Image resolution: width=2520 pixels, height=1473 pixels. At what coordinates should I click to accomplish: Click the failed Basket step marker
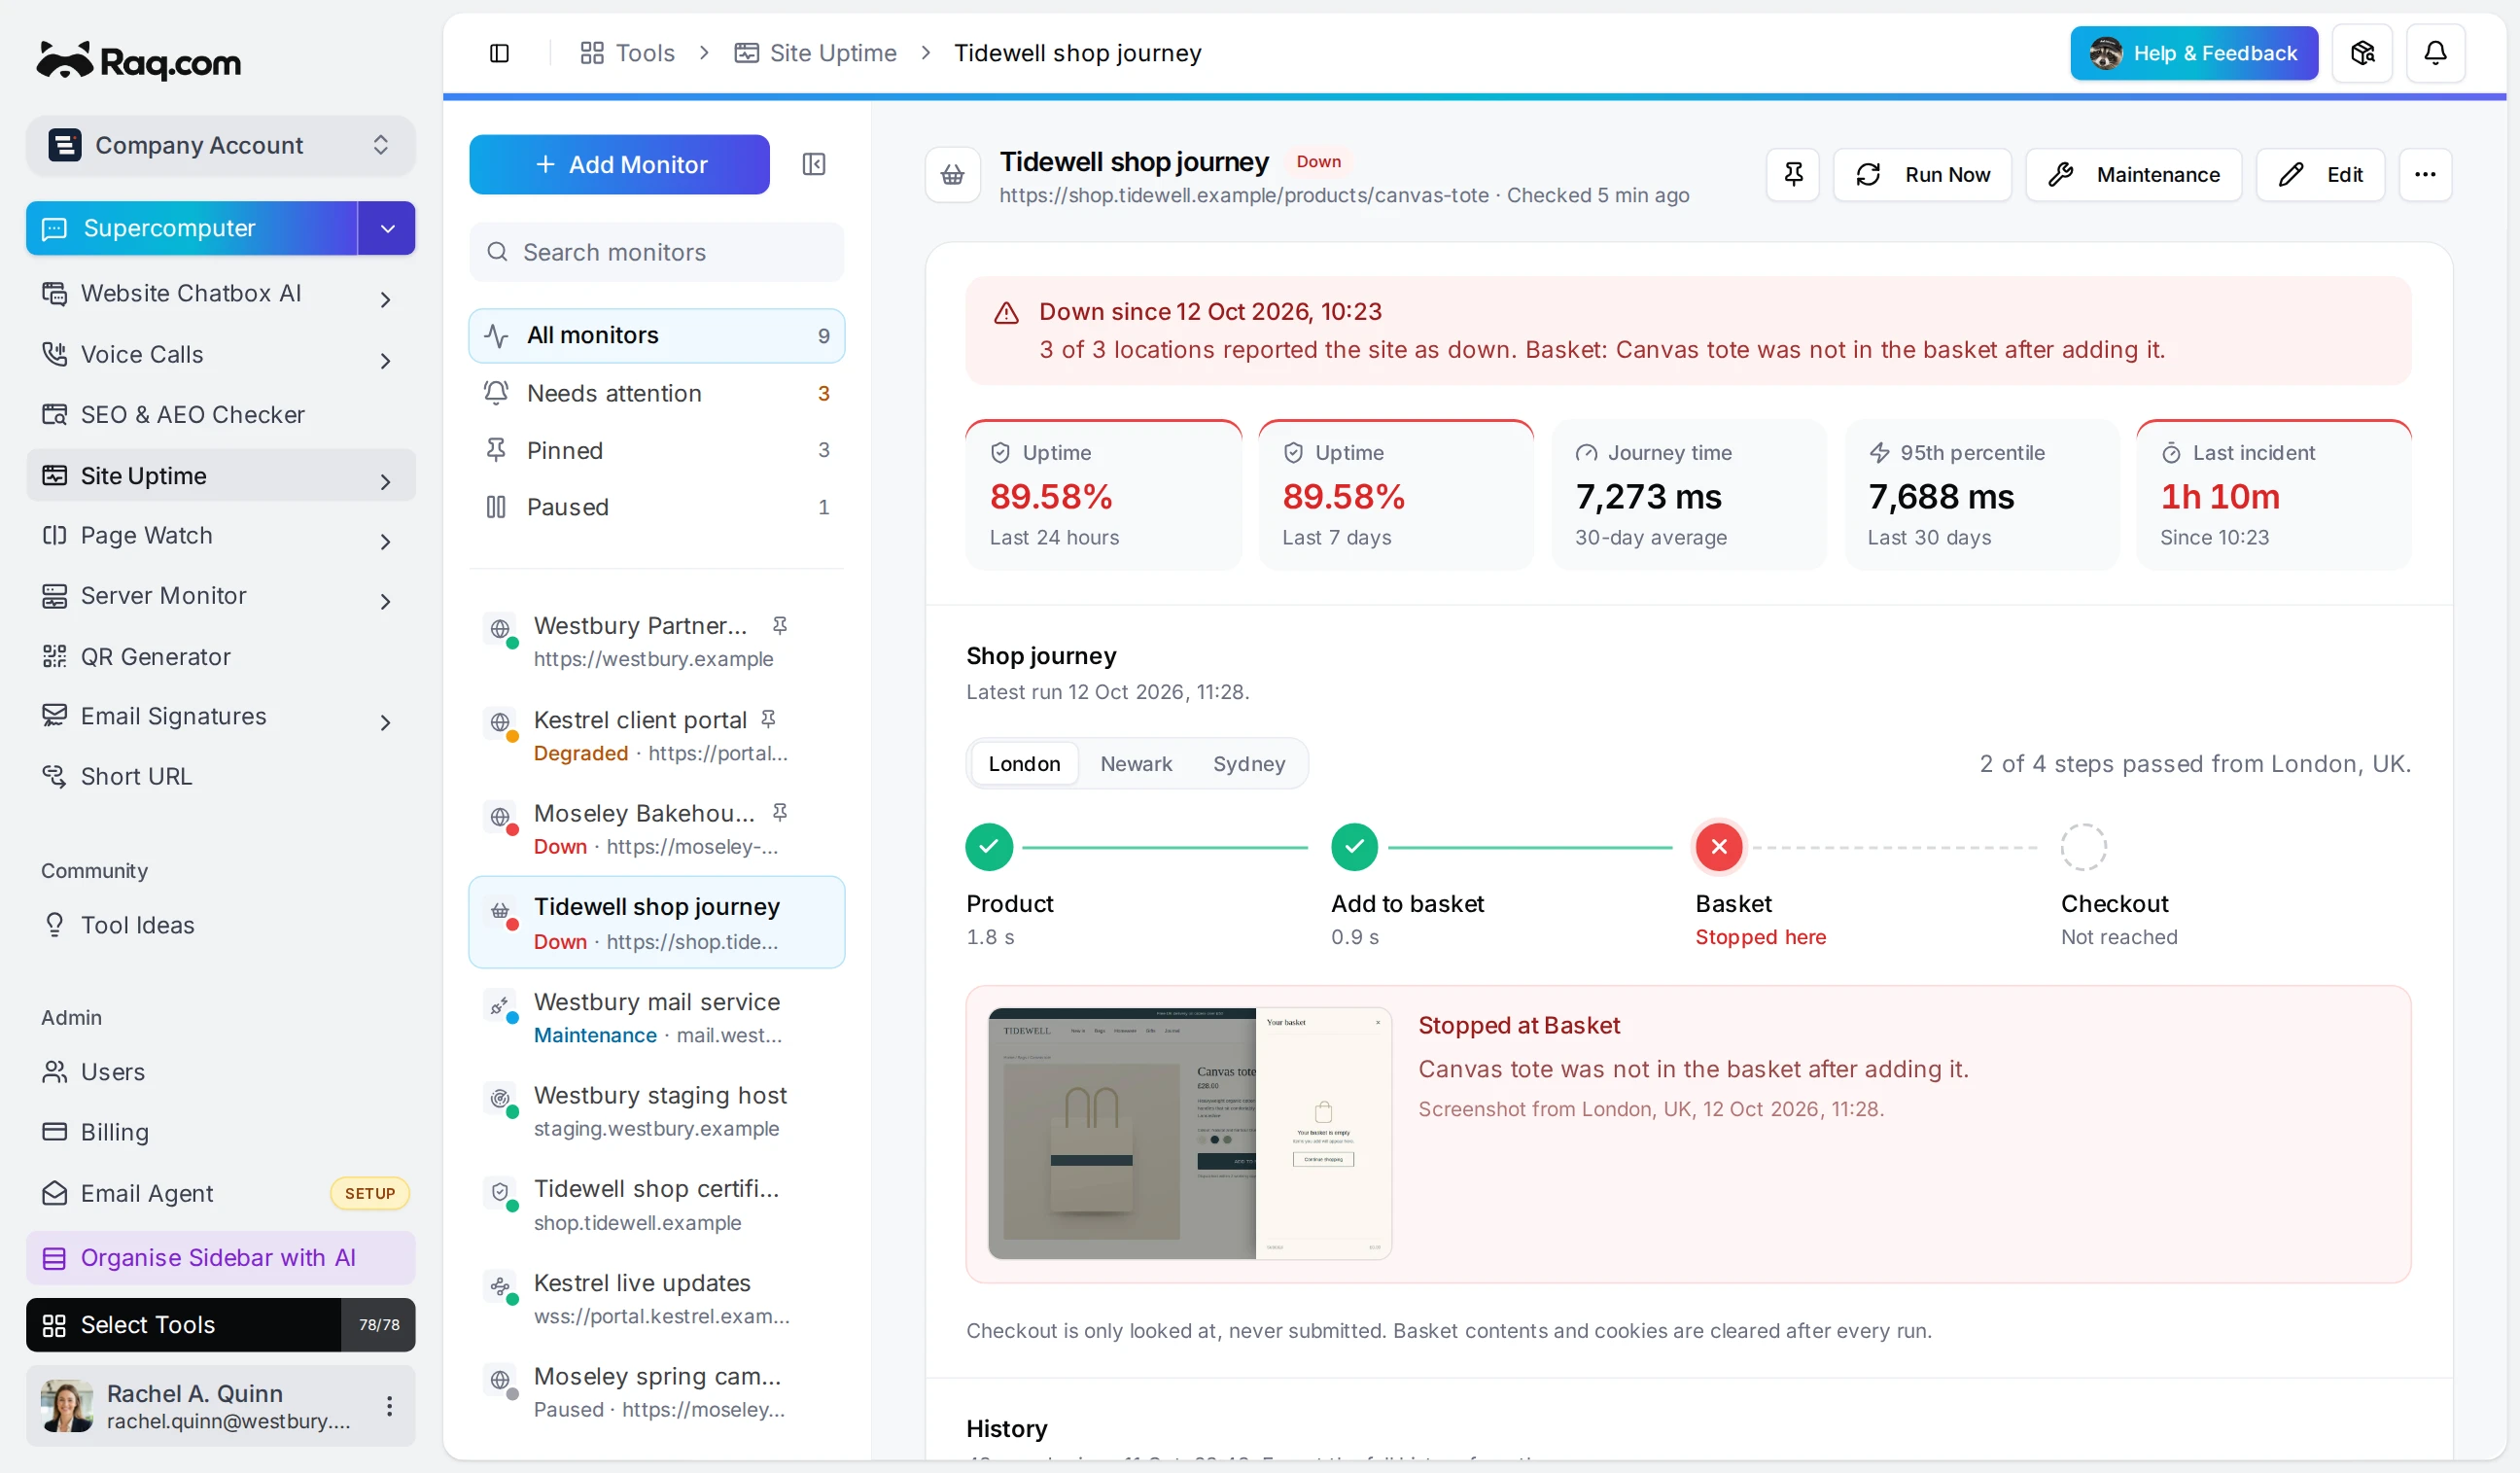click(x=1719, y=847)
